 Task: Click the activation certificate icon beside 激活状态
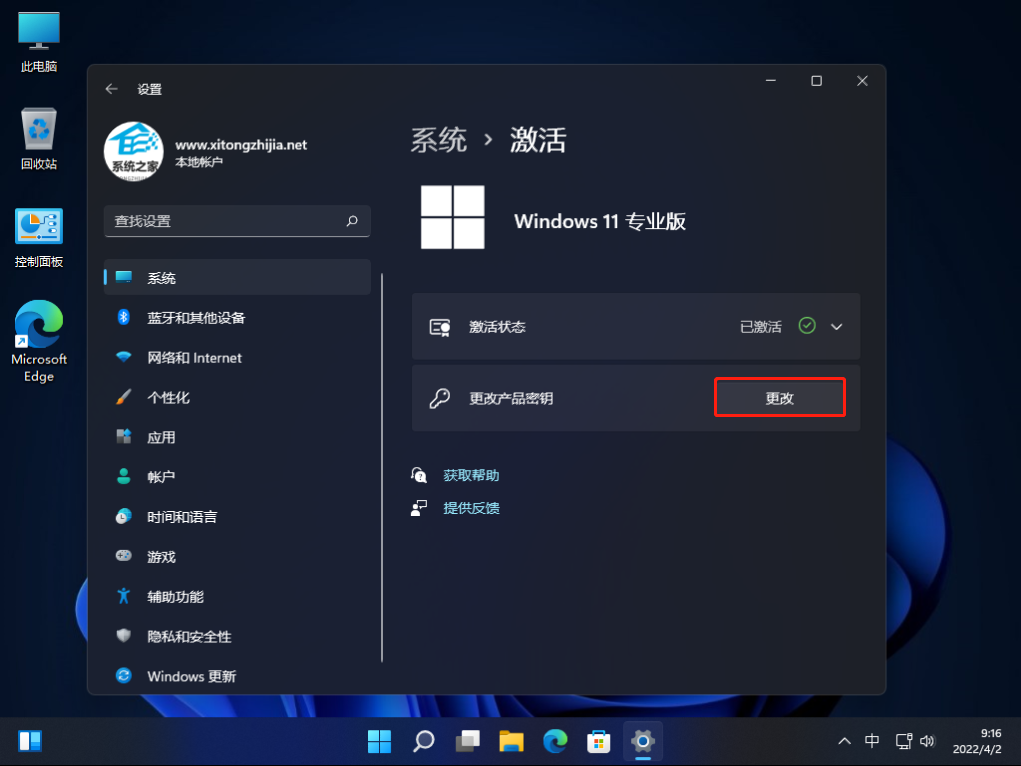[440, 327]
